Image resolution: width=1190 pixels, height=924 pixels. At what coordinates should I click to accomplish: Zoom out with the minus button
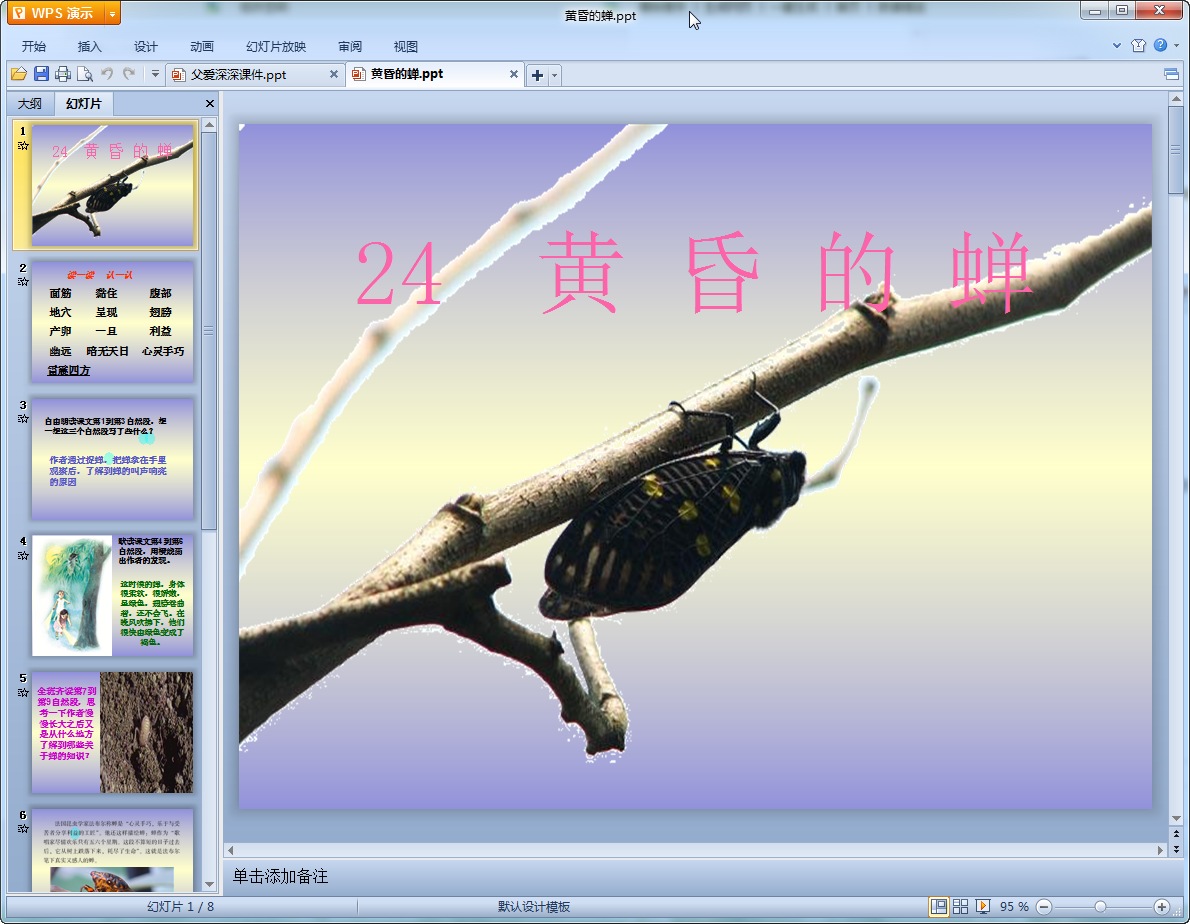(x=1044, y=907)
